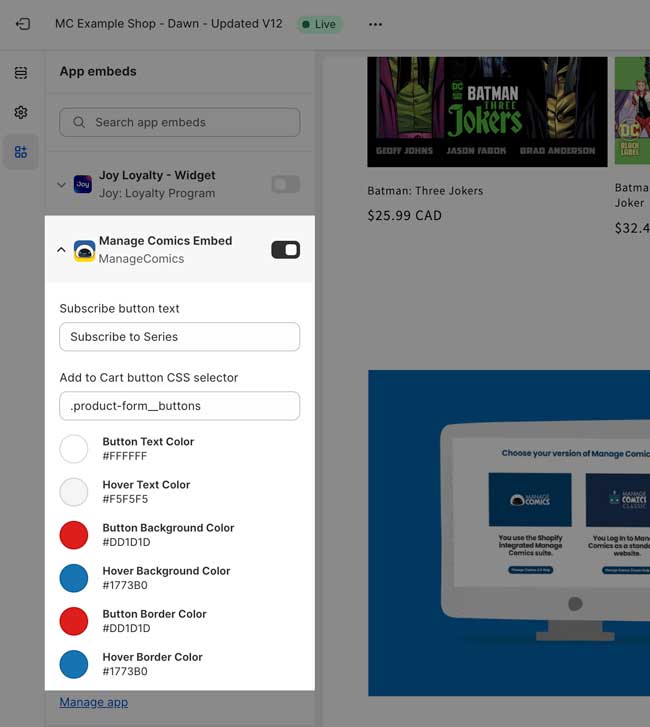Click the ManageComics app icon
This screenshot has width=650, height=727.
[x=84, y=250]
